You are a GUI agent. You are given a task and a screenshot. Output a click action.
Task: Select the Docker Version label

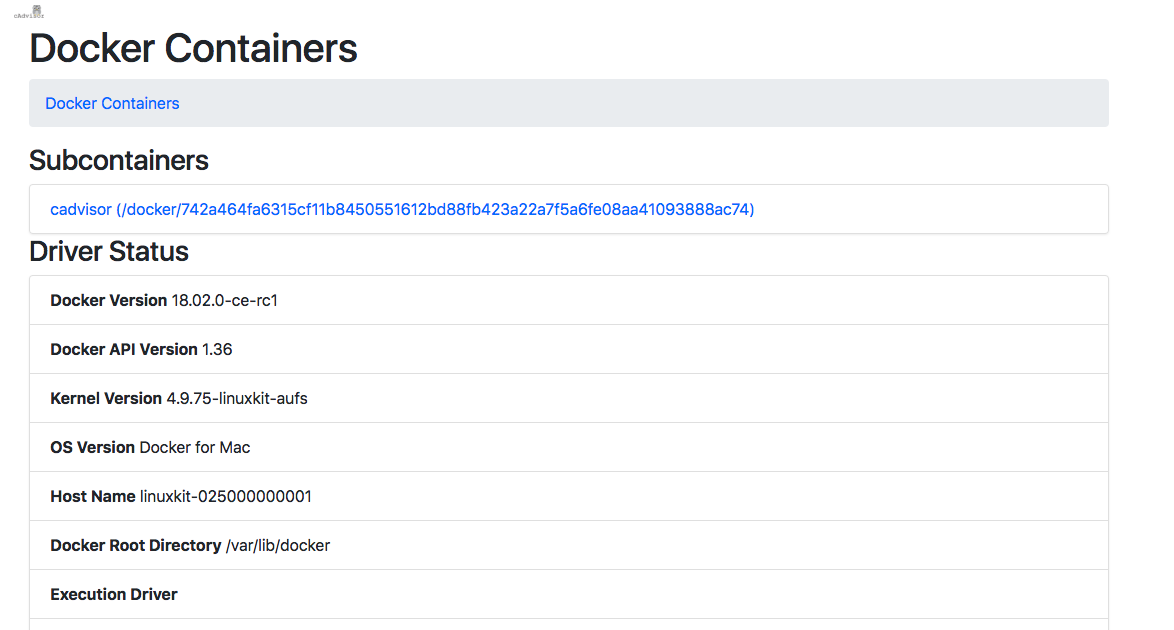tap(109, 300)
